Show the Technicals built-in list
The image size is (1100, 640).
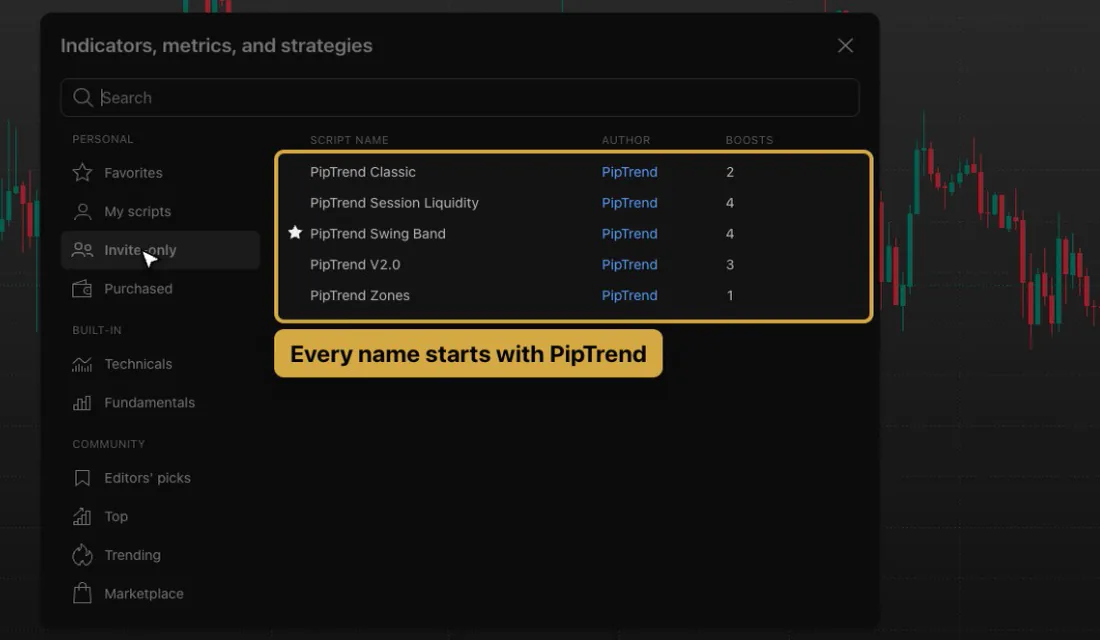tap(161, 364)
